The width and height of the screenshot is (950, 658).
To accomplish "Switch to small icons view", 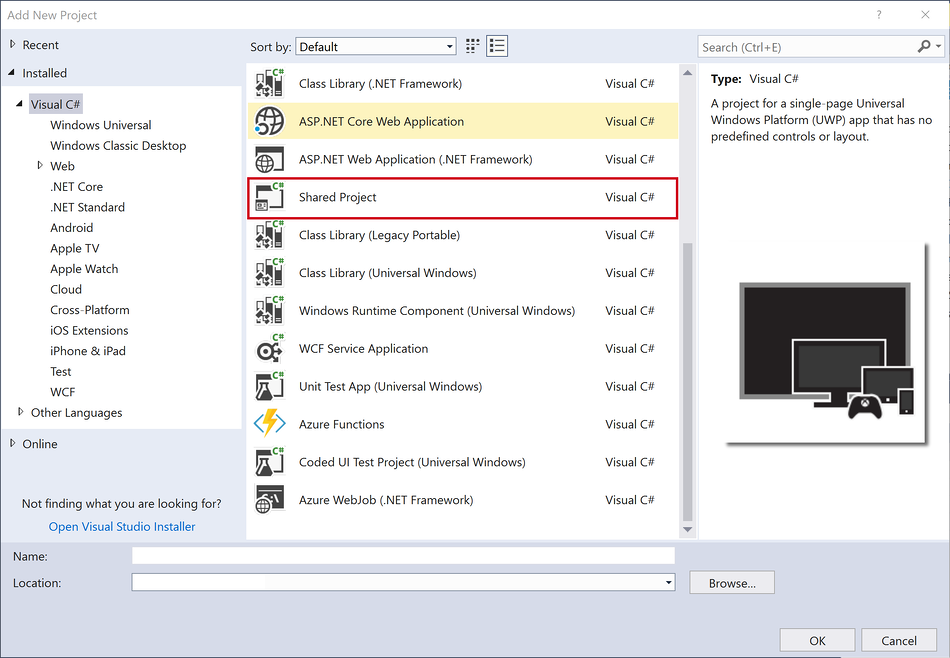I will click(x=473, y=46).
